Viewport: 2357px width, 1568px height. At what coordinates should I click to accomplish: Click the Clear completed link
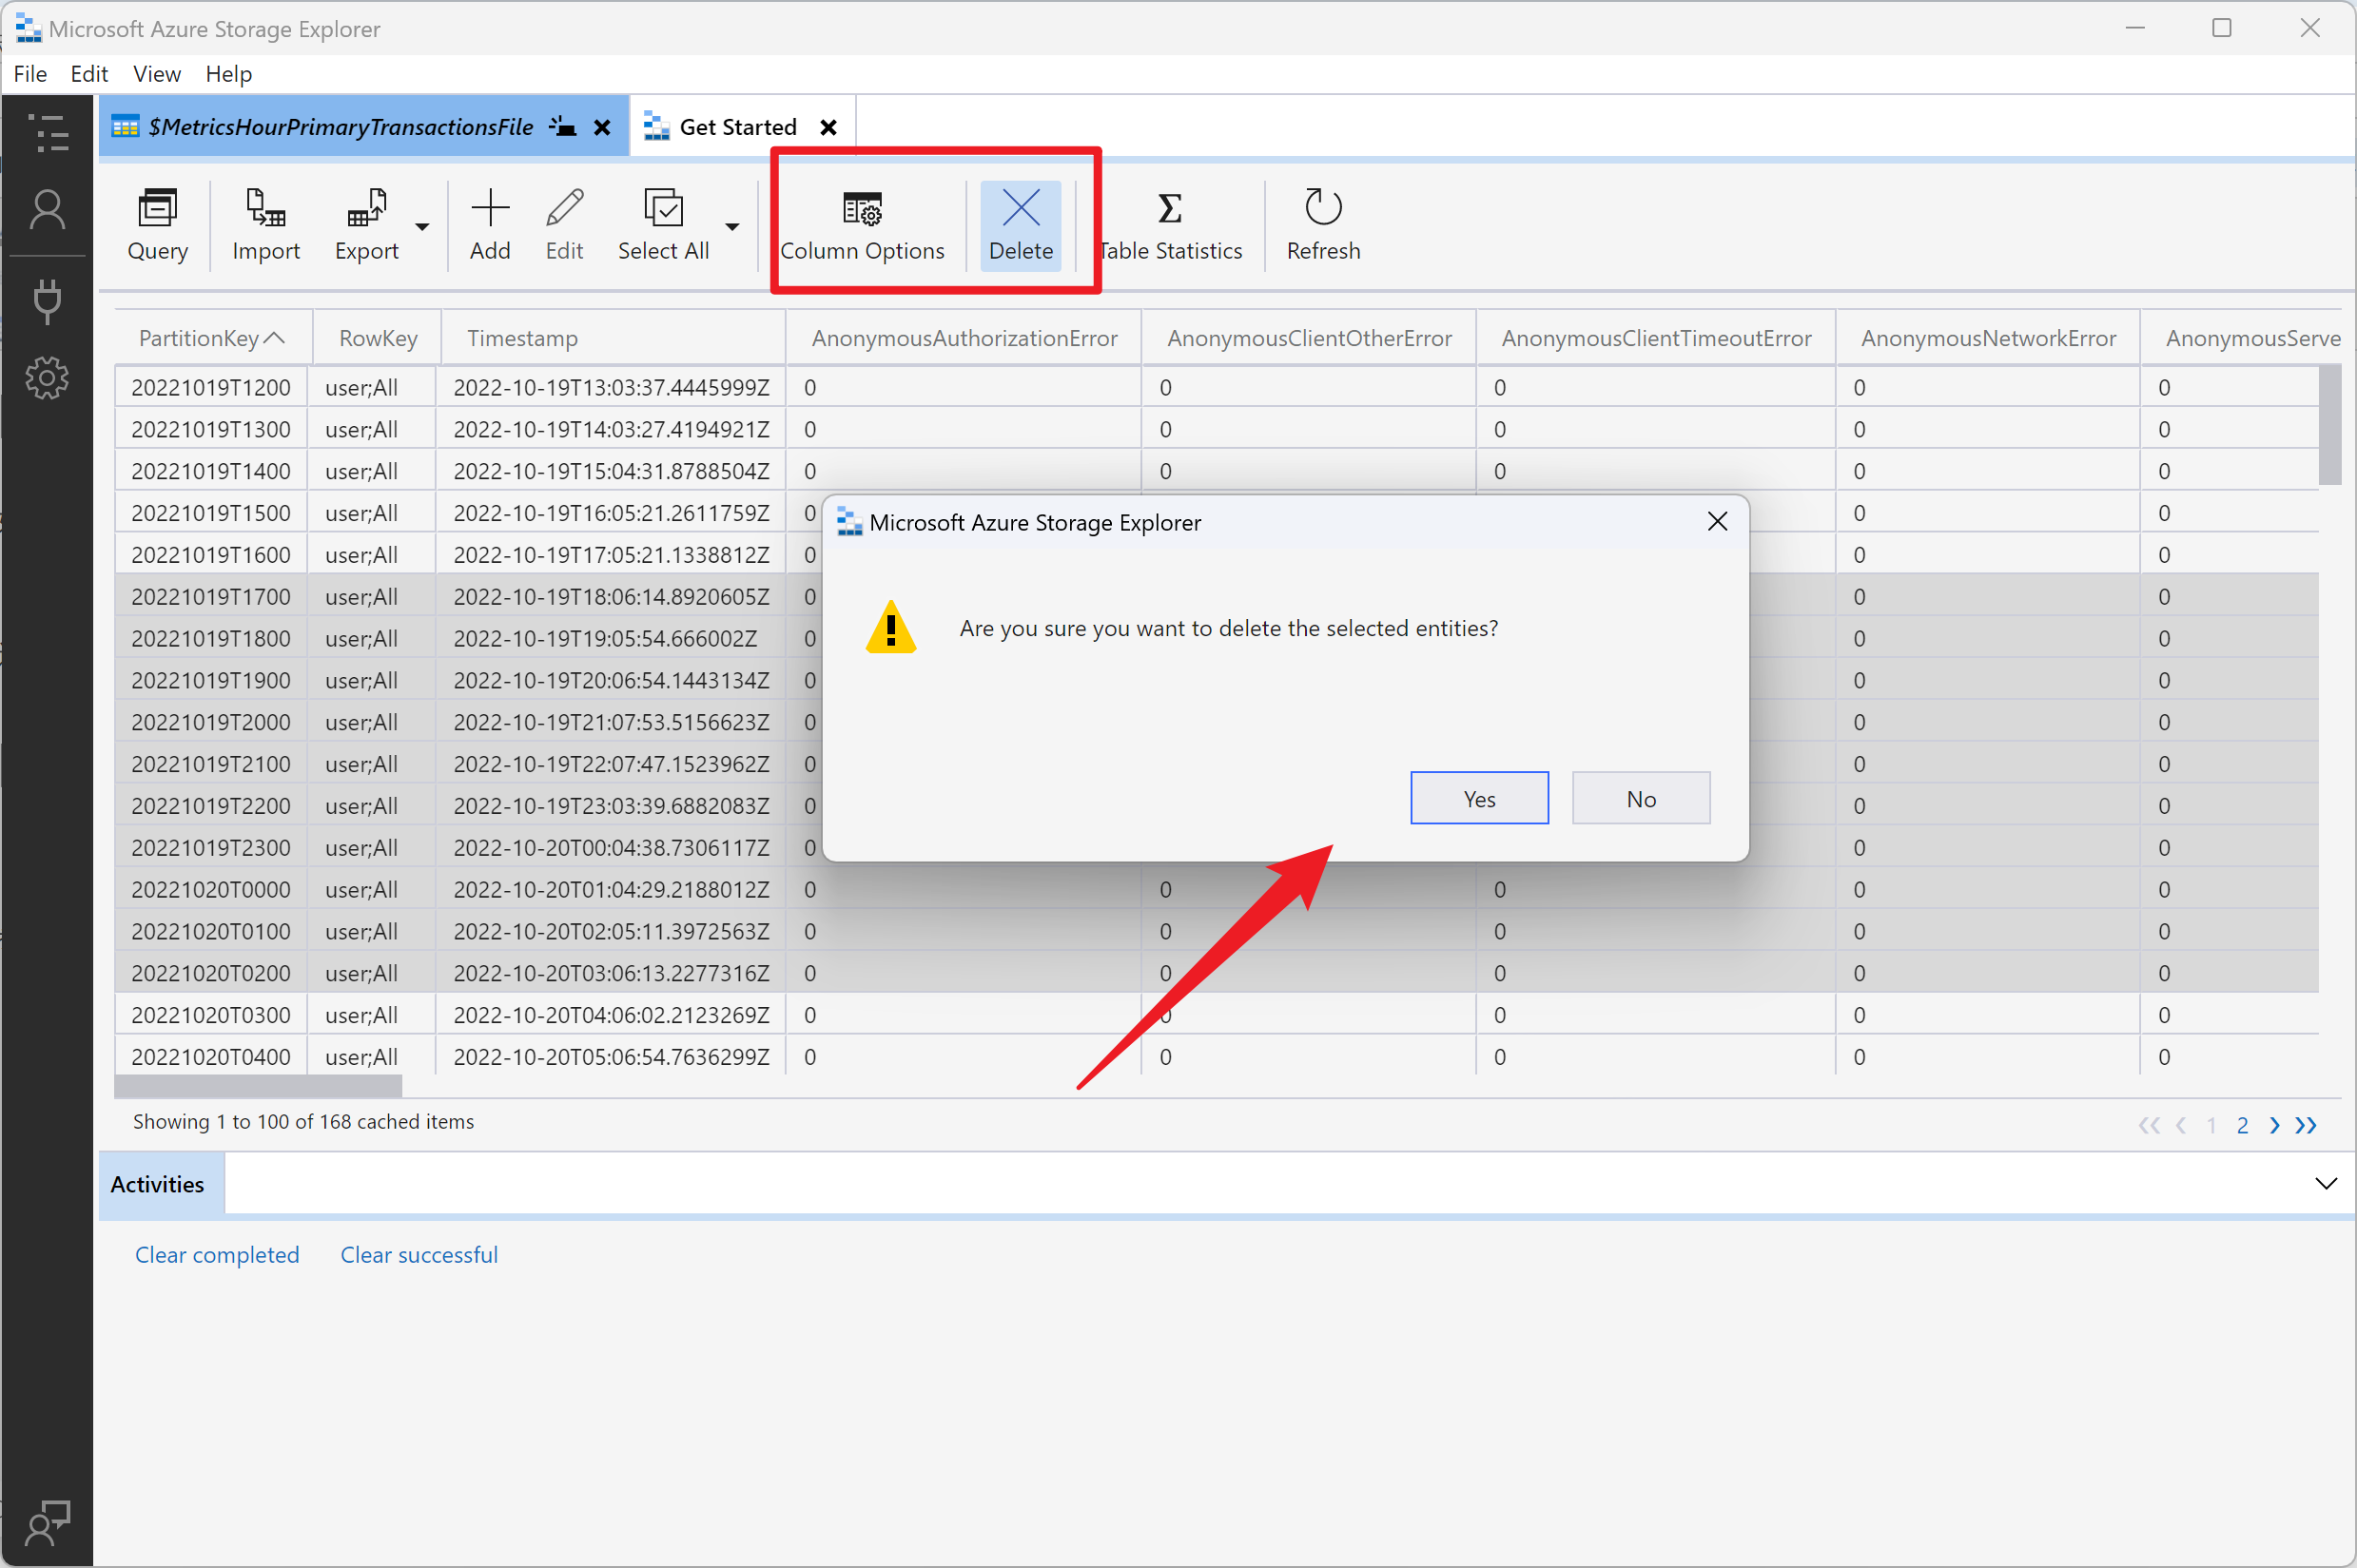tap(217, 1254)
